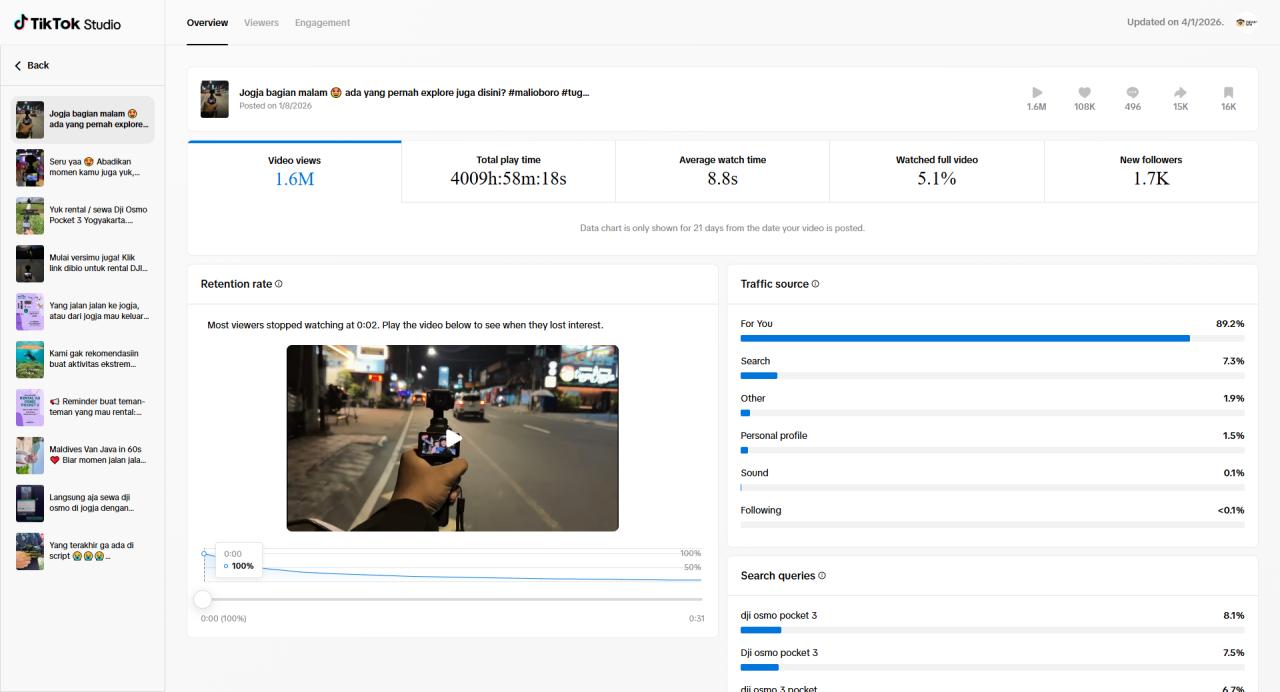Click the retention timeline slider handle
This screenshot has height=692, width=1280.
point(203,599)
